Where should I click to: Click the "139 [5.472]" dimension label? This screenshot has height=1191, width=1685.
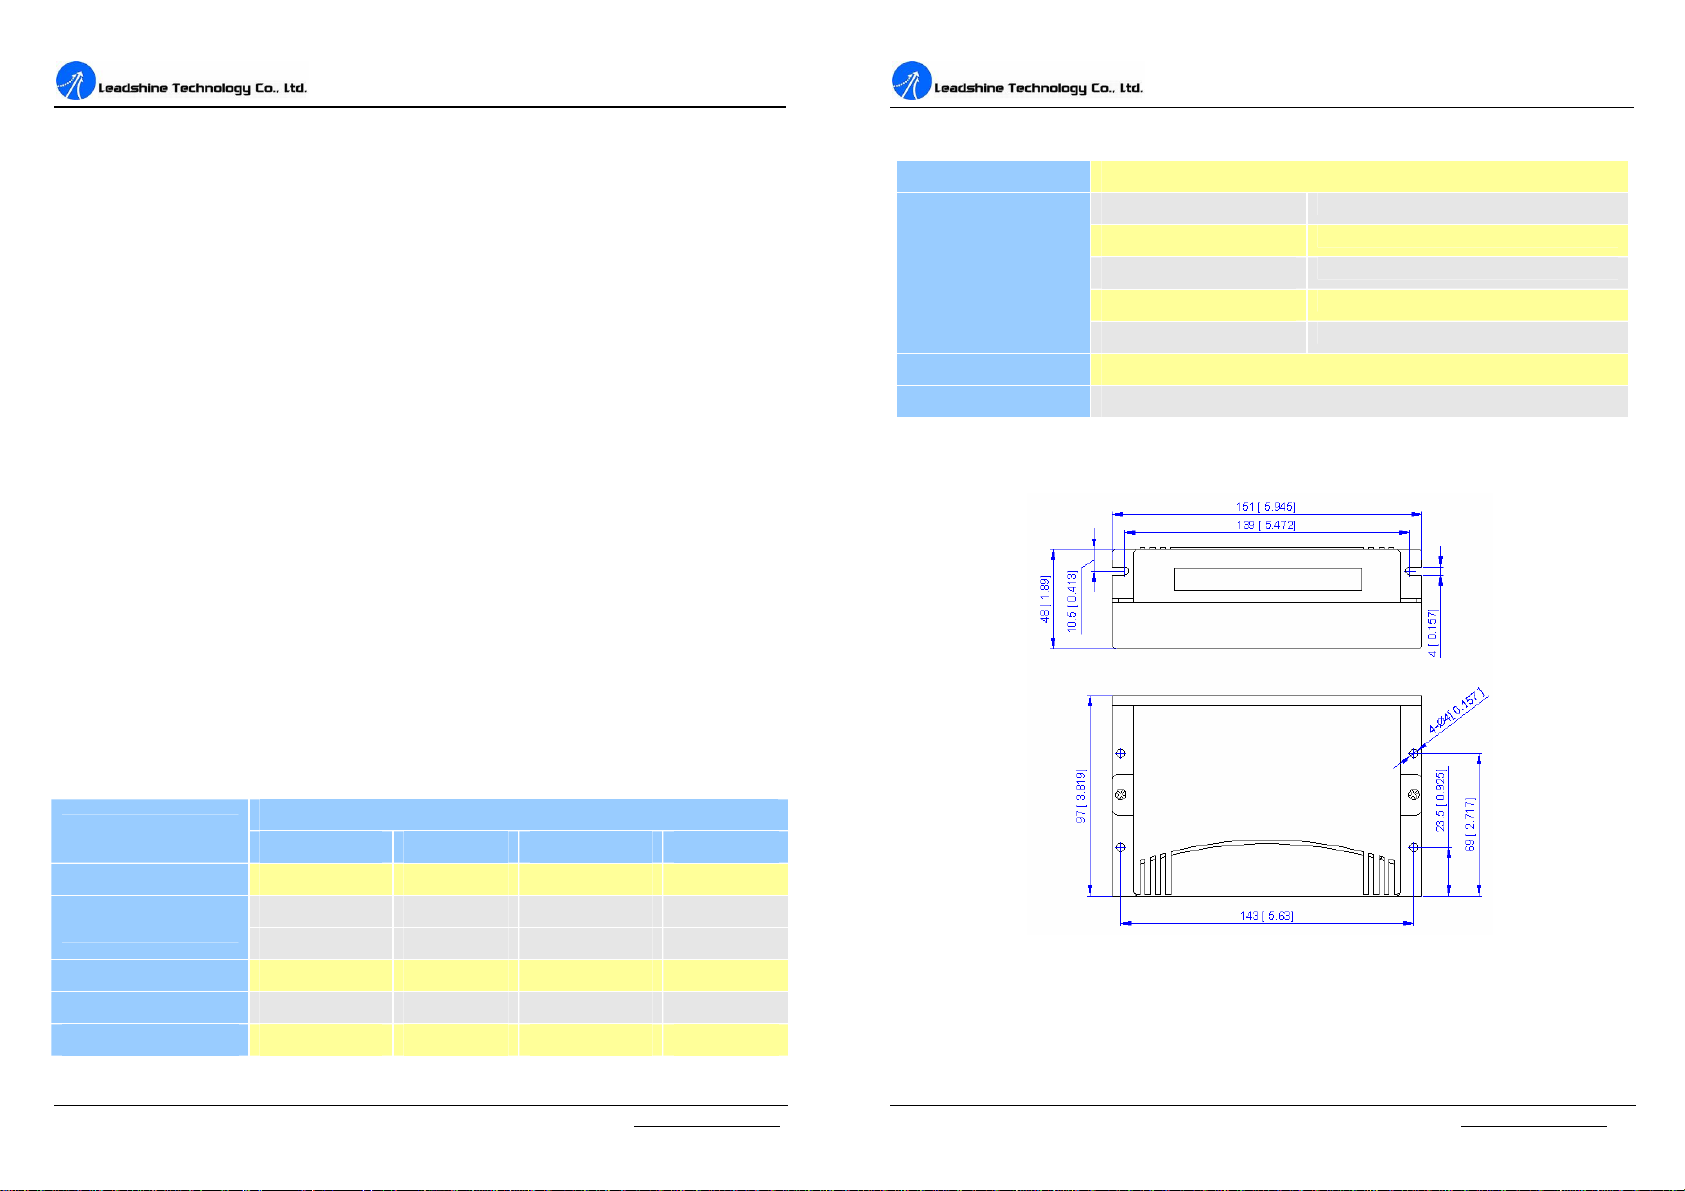[1266, 525]
